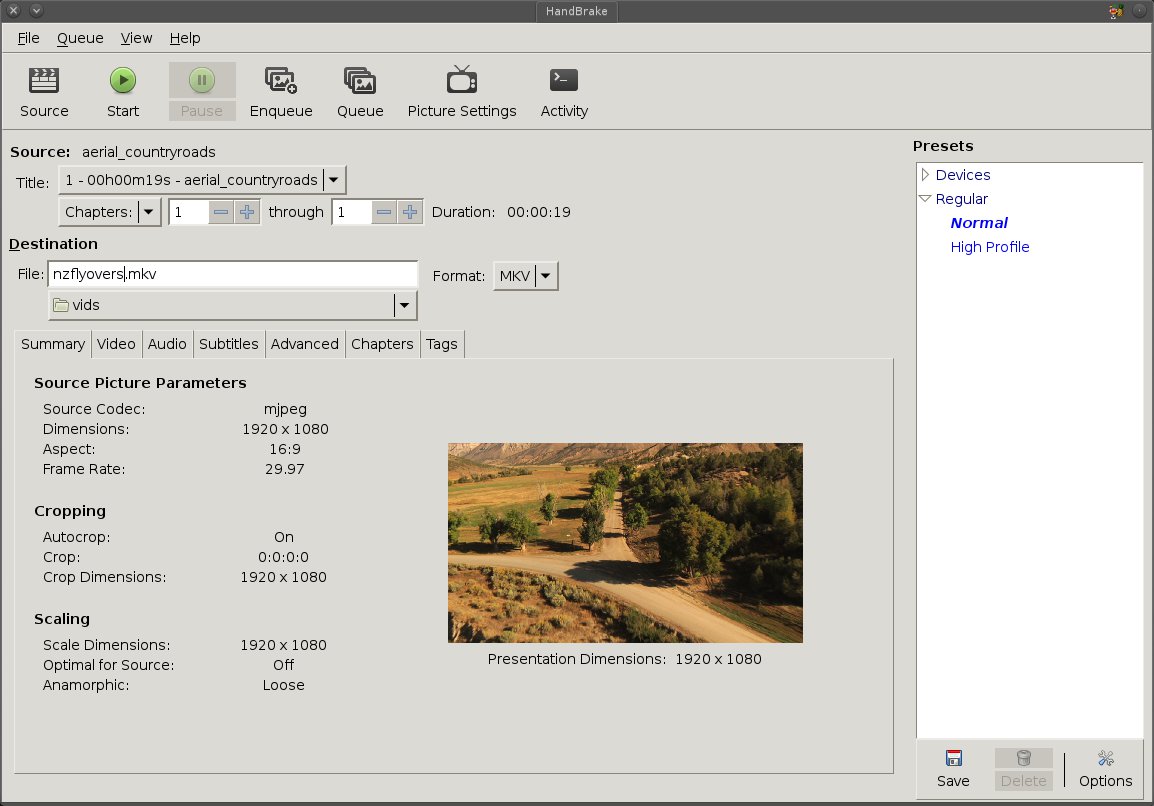The image size is (1154, 806).
Task: Show the Activity log window
Action: 564,81
